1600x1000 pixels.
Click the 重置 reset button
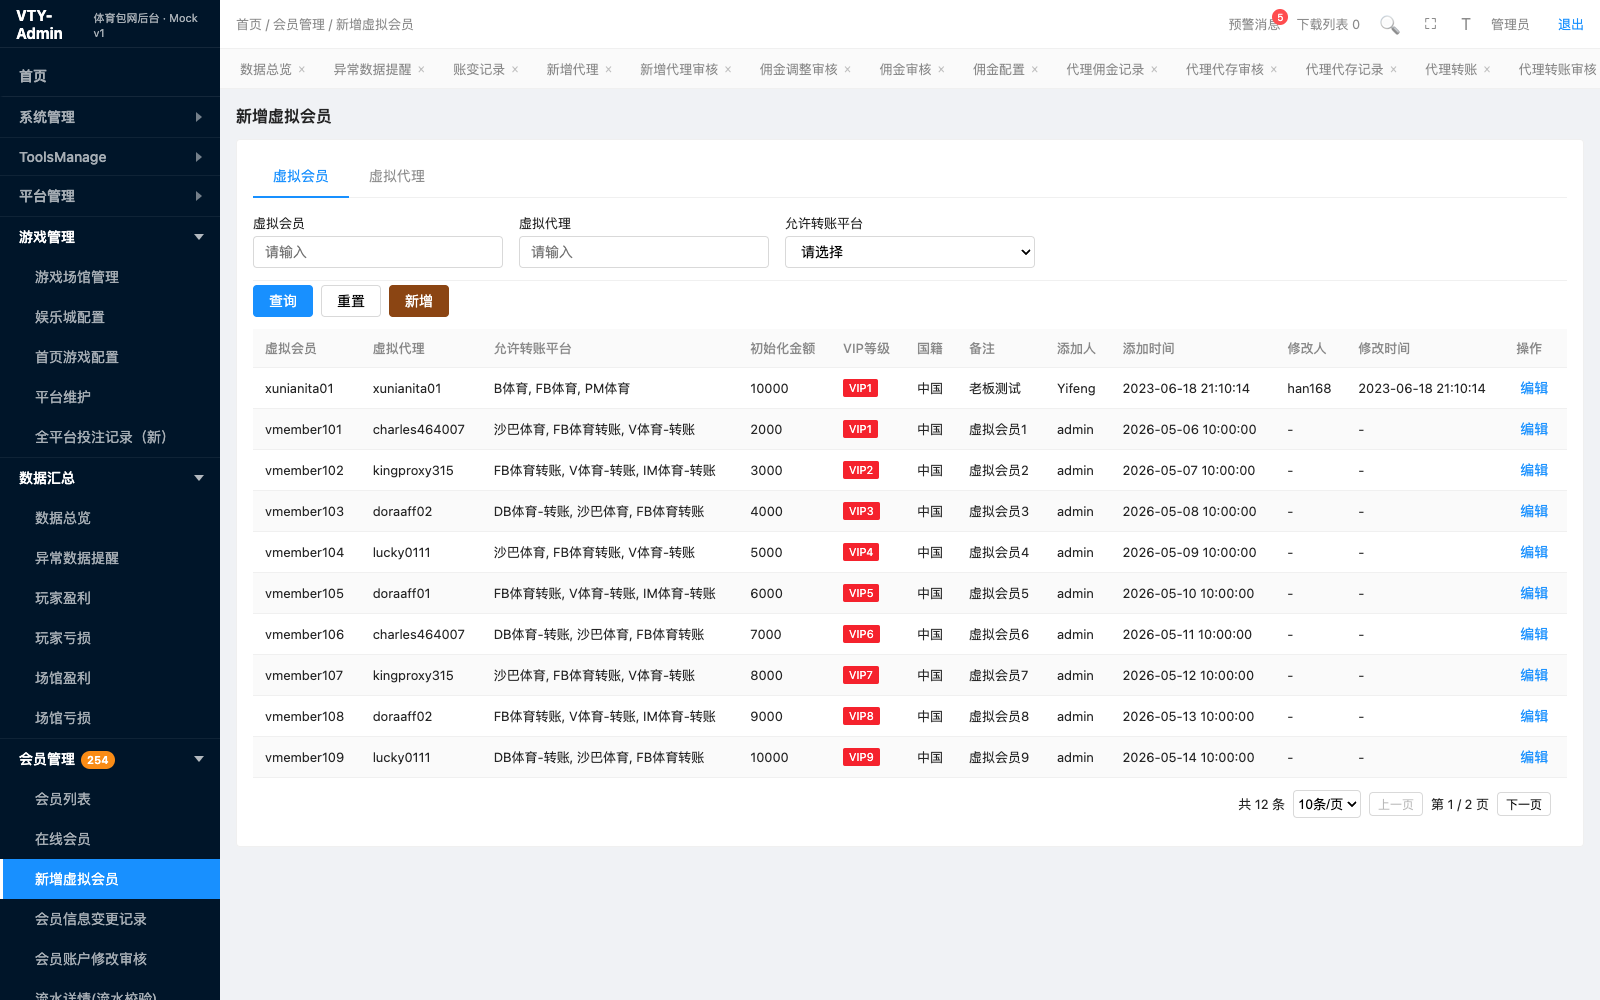pos(351,301)
